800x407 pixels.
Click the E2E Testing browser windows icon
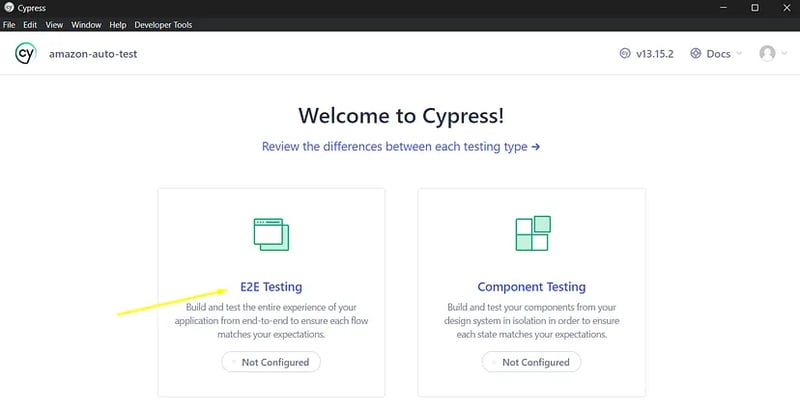click(271, 235)
